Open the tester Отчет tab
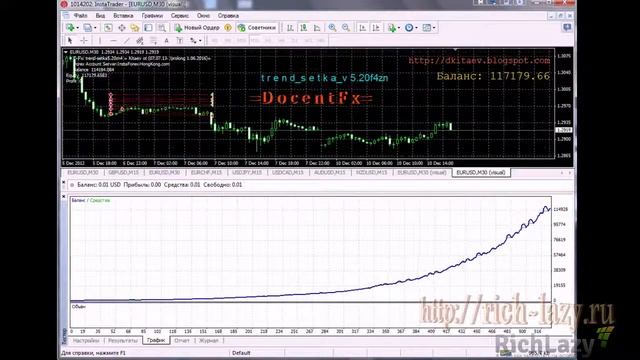640x360 pixels. tap(182, 340)
